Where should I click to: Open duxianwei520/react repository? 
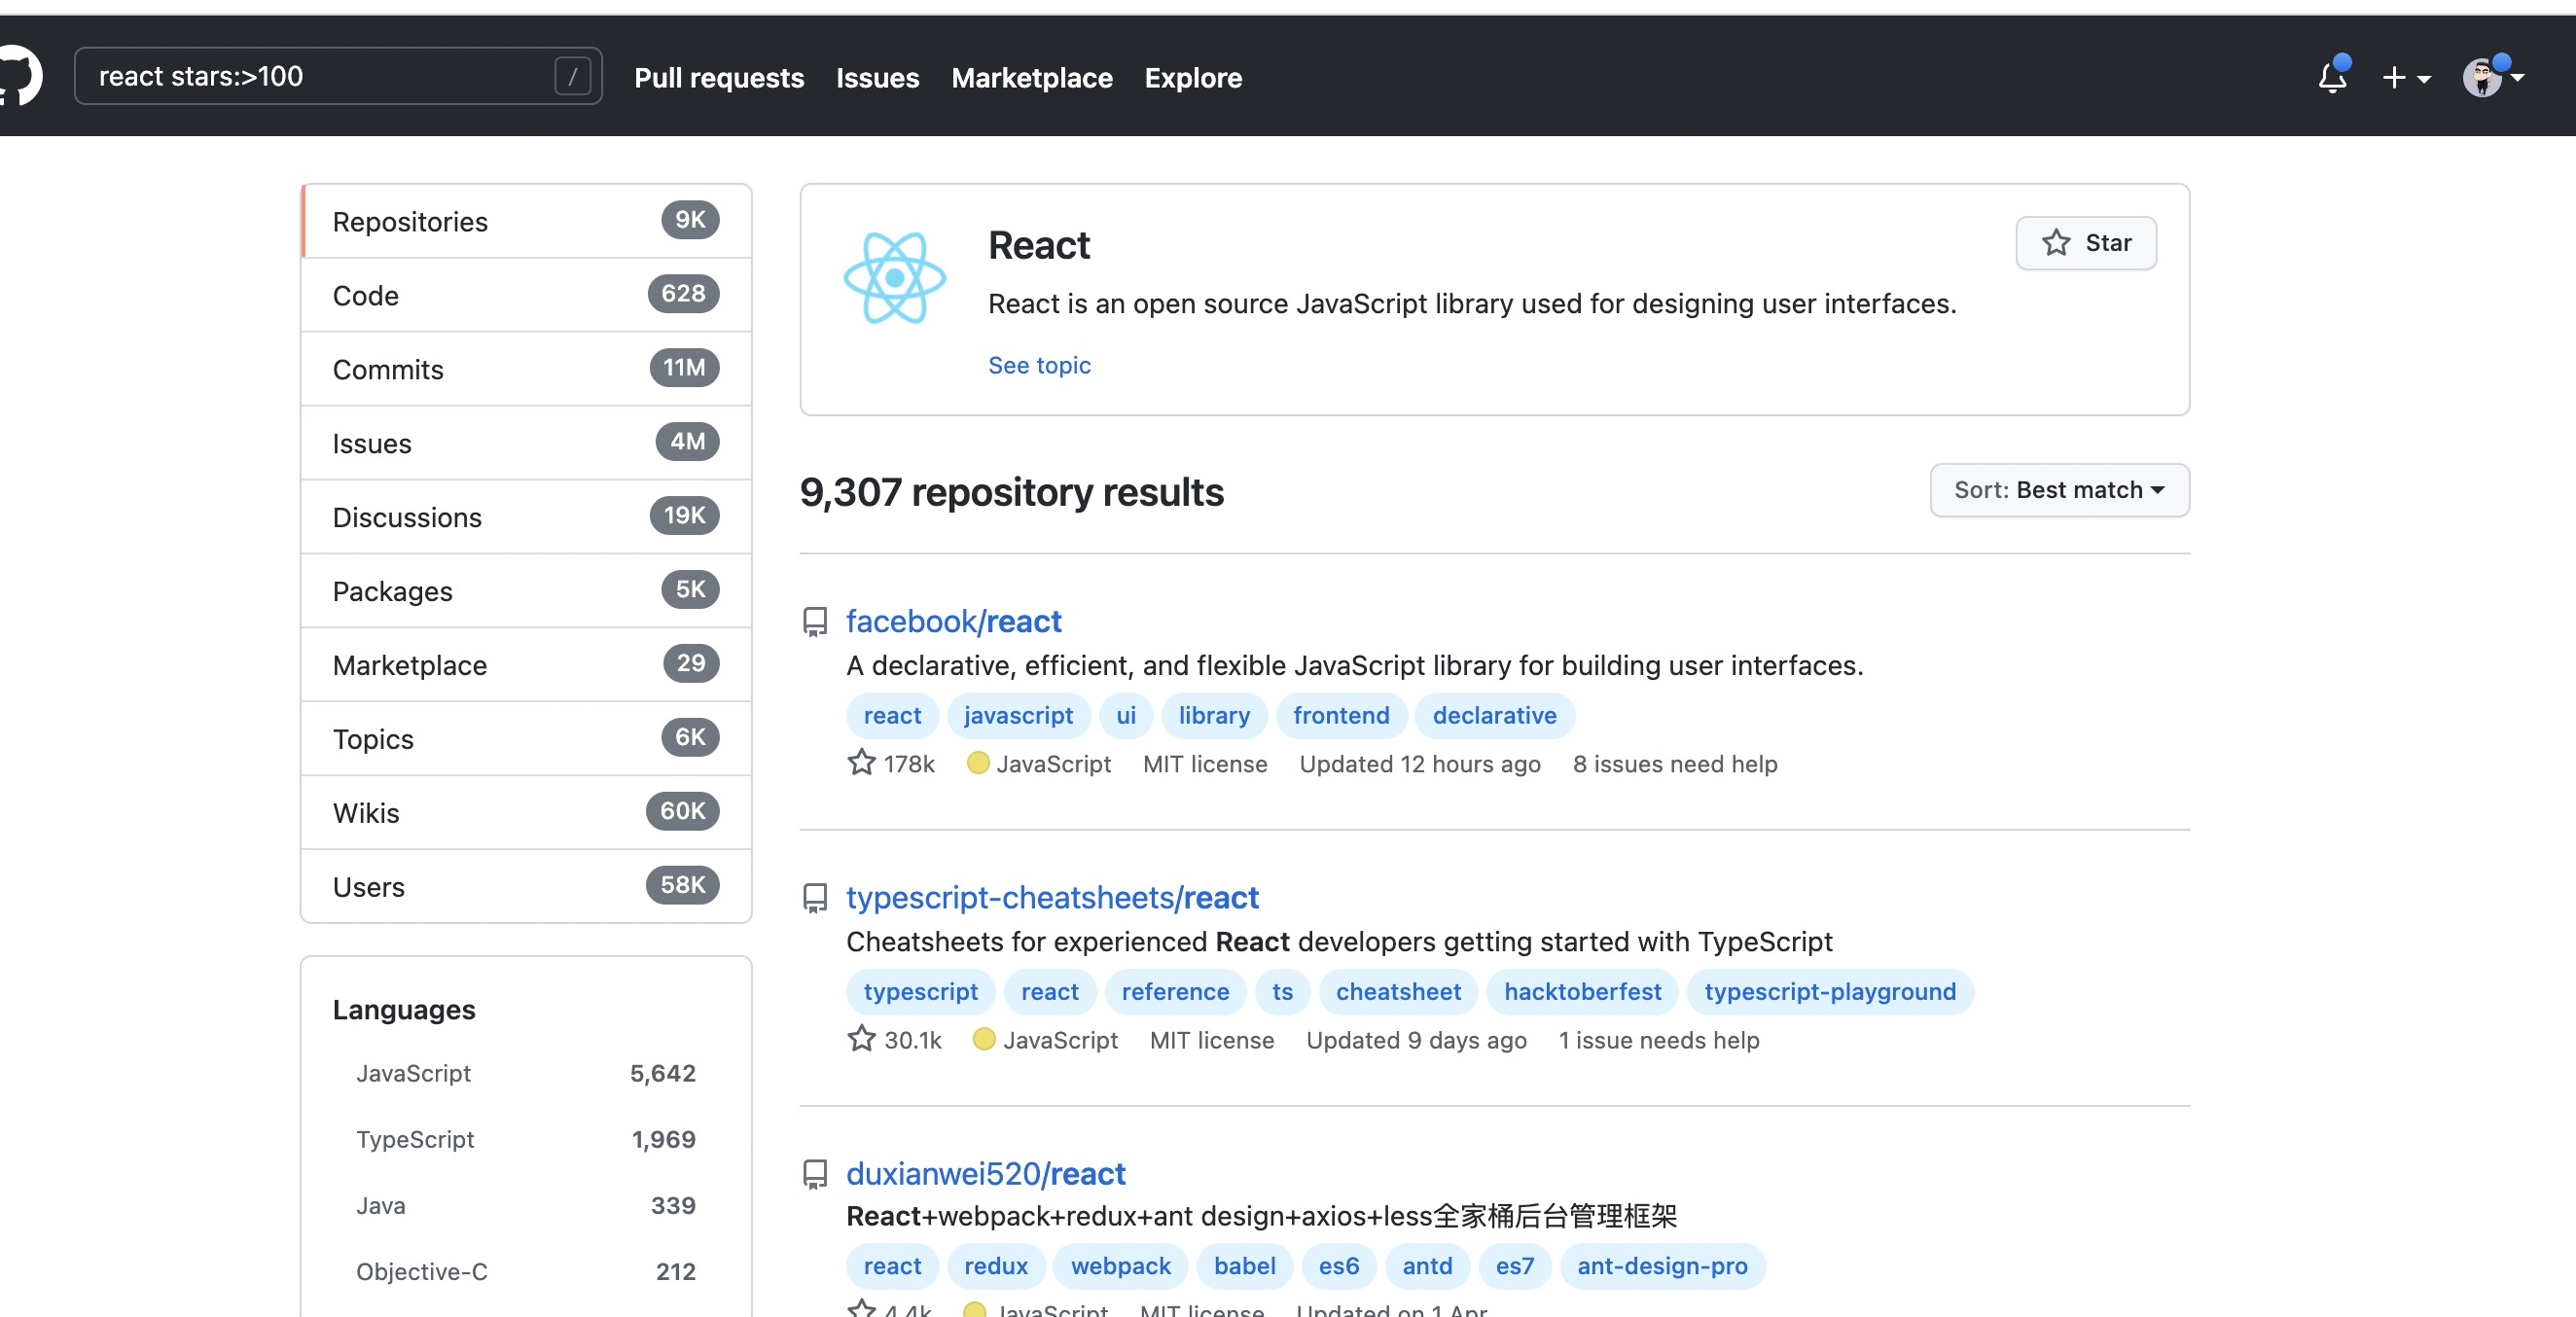(x=985, y=1173)
